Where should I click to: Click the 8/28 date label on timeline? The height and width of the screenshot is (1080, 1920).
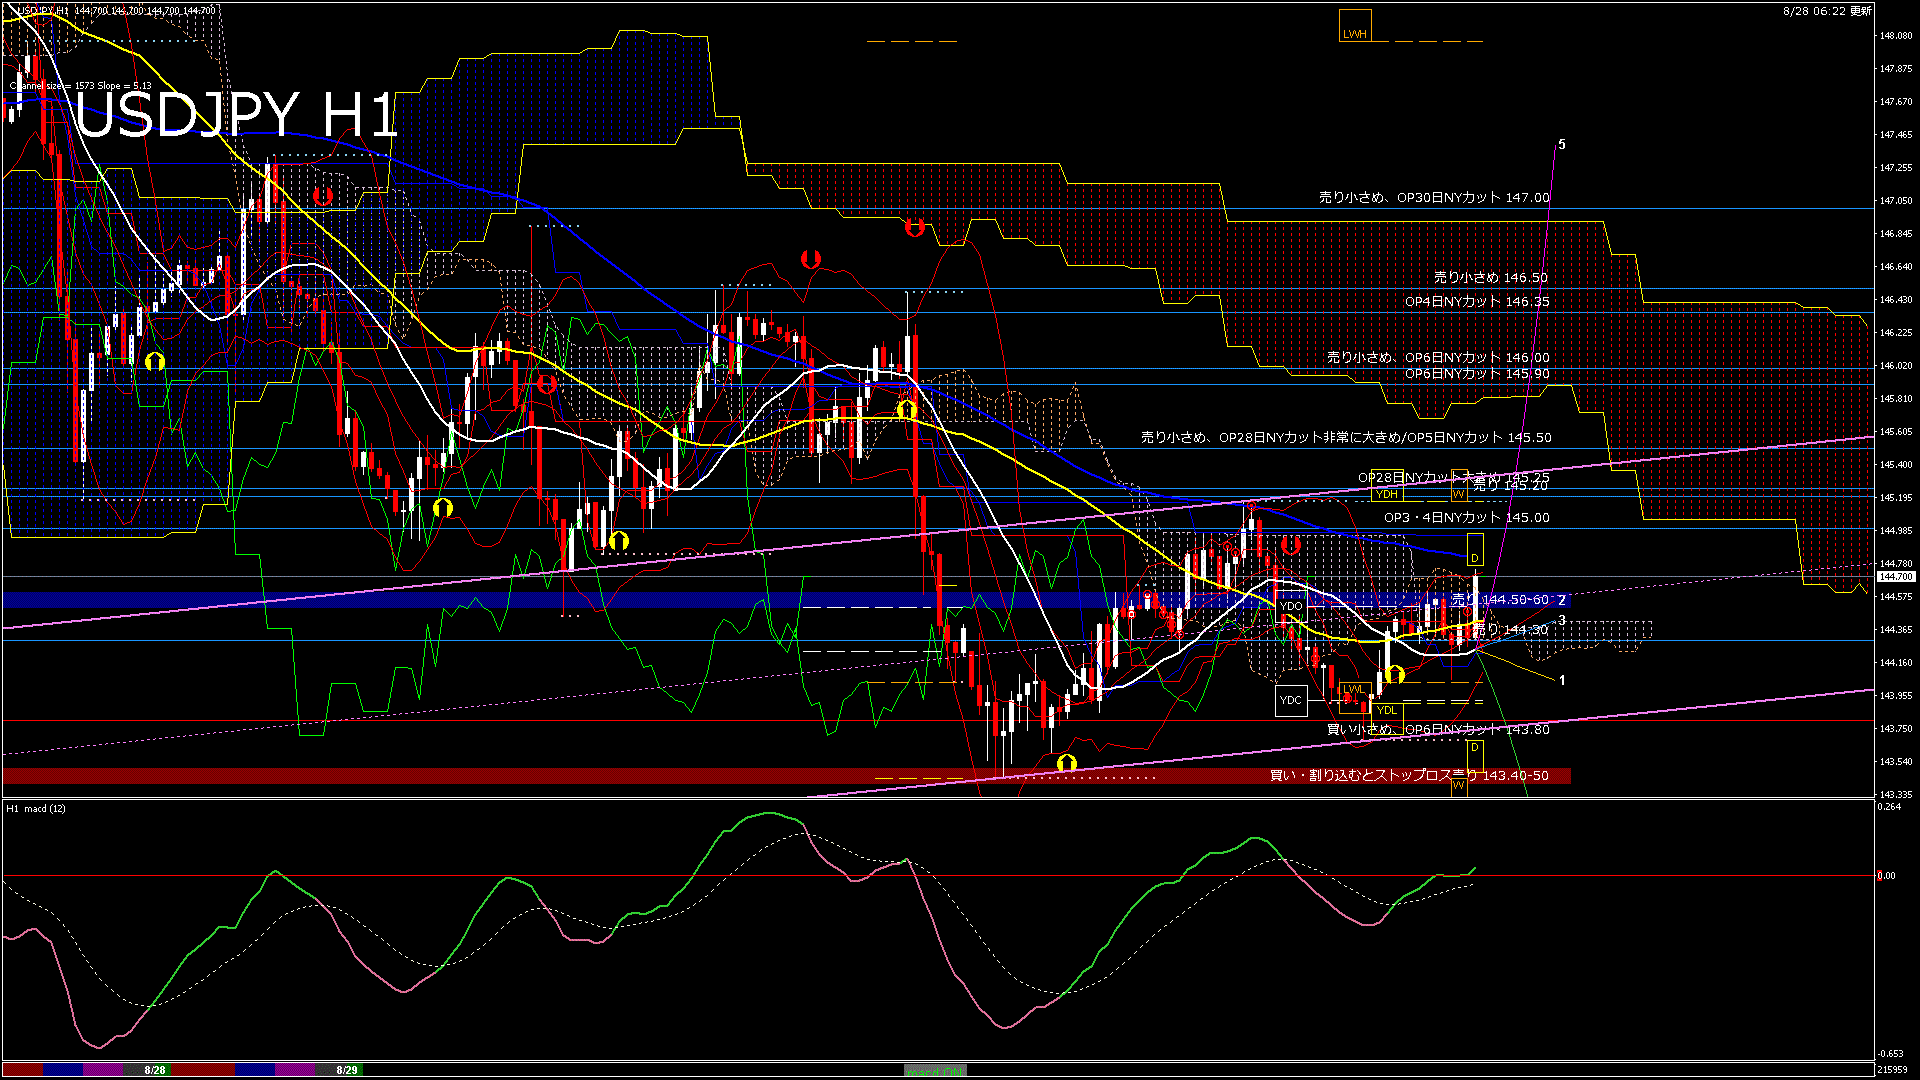tap(154, 1070)
